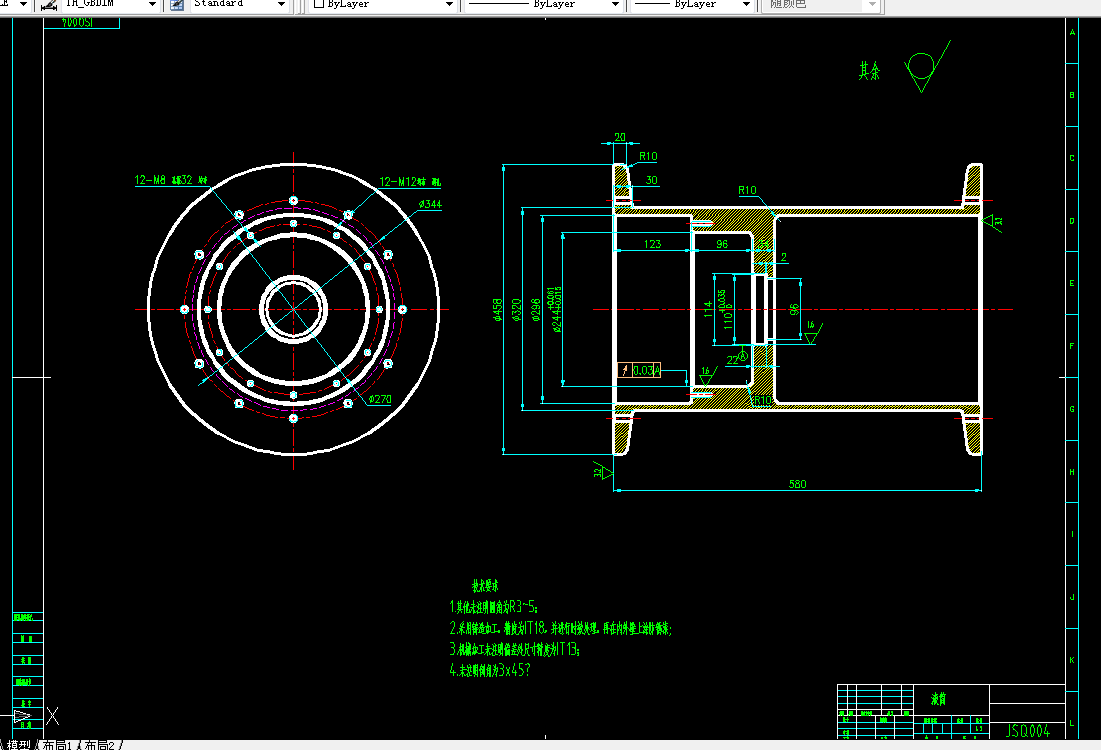Viewport: 1101px width, 750px height.
Task: Select the 其余 surface finish note
Action: [x=869, y=70]
